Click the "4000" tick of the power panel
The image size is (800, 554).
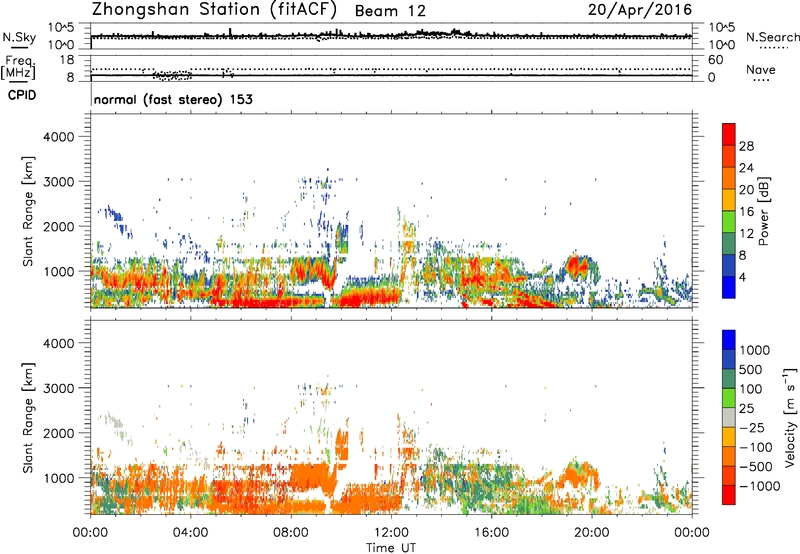(58, 137)
